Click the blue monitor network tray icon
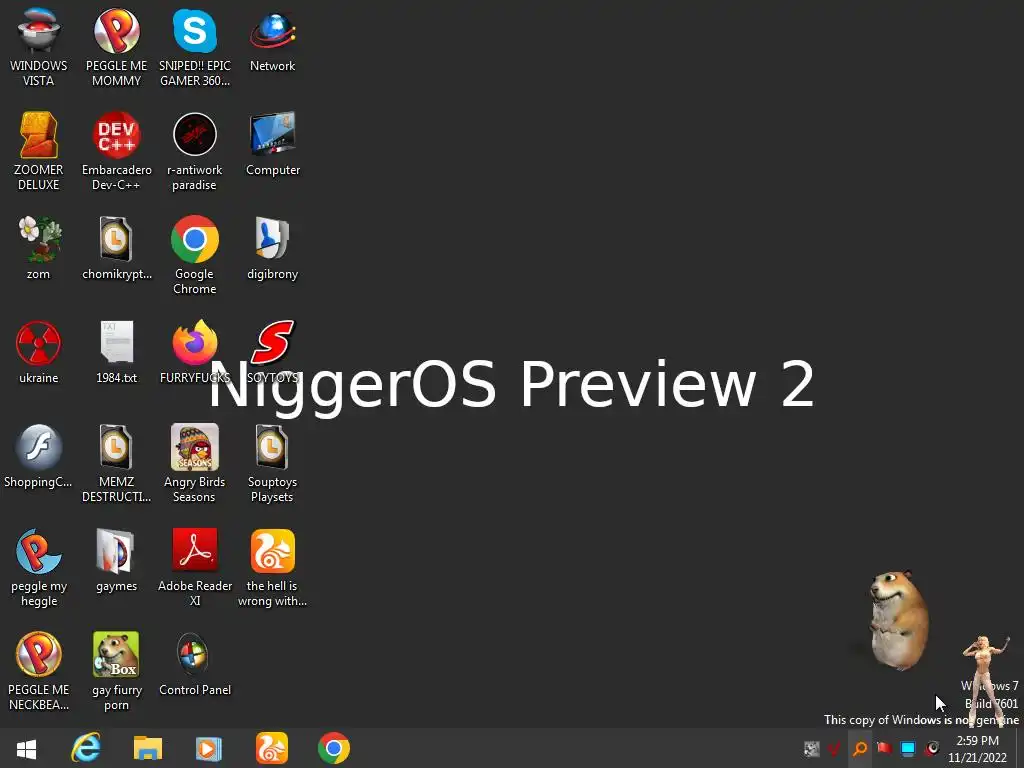1024x768 pixels. 908,748
